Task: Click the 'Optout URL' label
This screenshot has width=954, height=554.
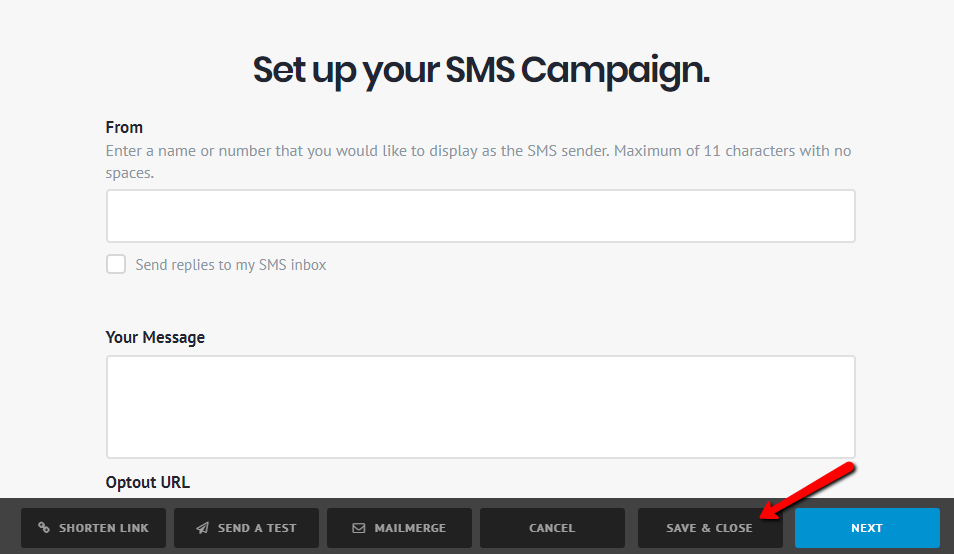Action: click(147, 482)
